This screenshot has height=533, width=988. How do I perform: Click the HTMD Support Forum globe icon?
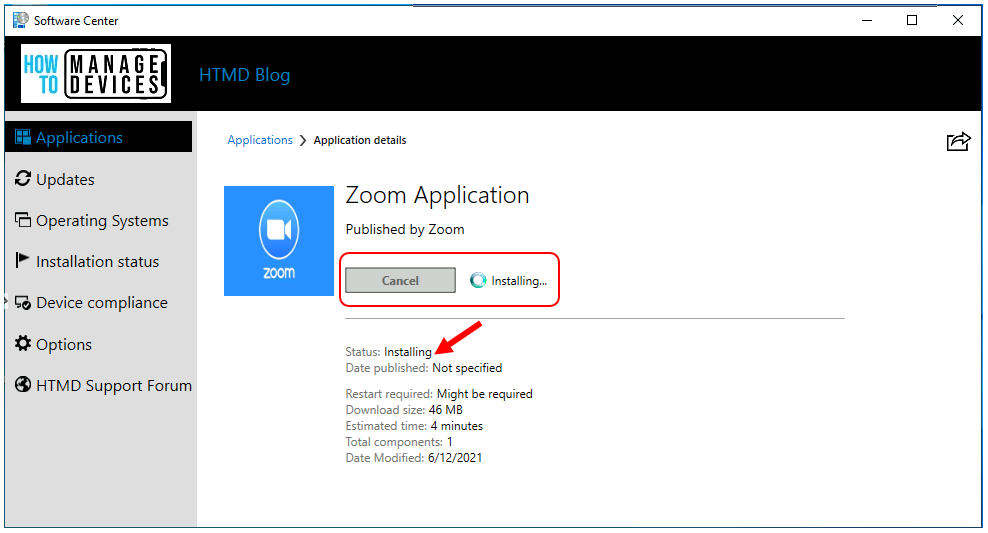click(x=23, y=384)
